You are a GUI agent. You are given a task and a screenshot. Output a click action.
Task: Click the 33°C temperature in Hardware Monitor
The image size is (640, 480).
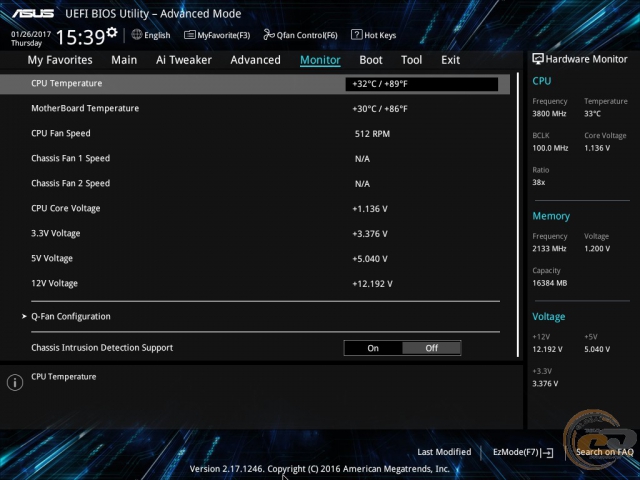point(592,113)
